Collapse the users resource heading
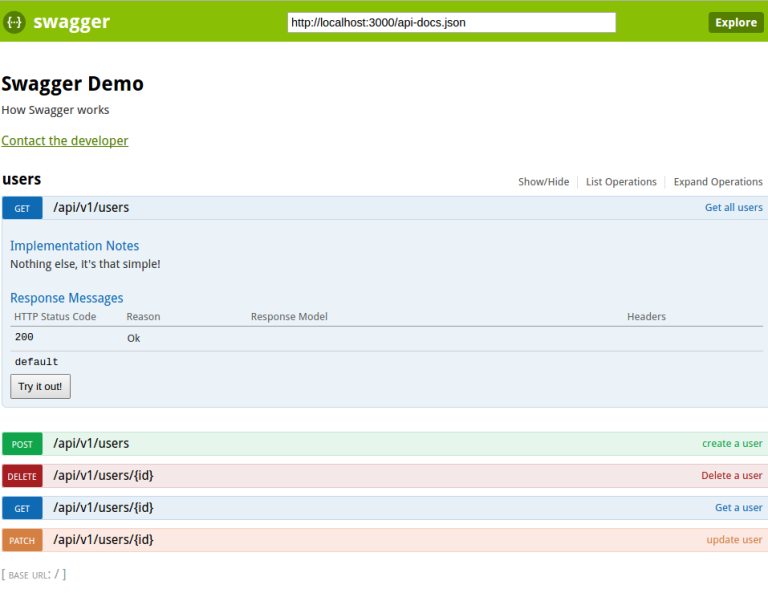Screen dimensions: 768x593 pyautogui.click(x=22, y=180)
